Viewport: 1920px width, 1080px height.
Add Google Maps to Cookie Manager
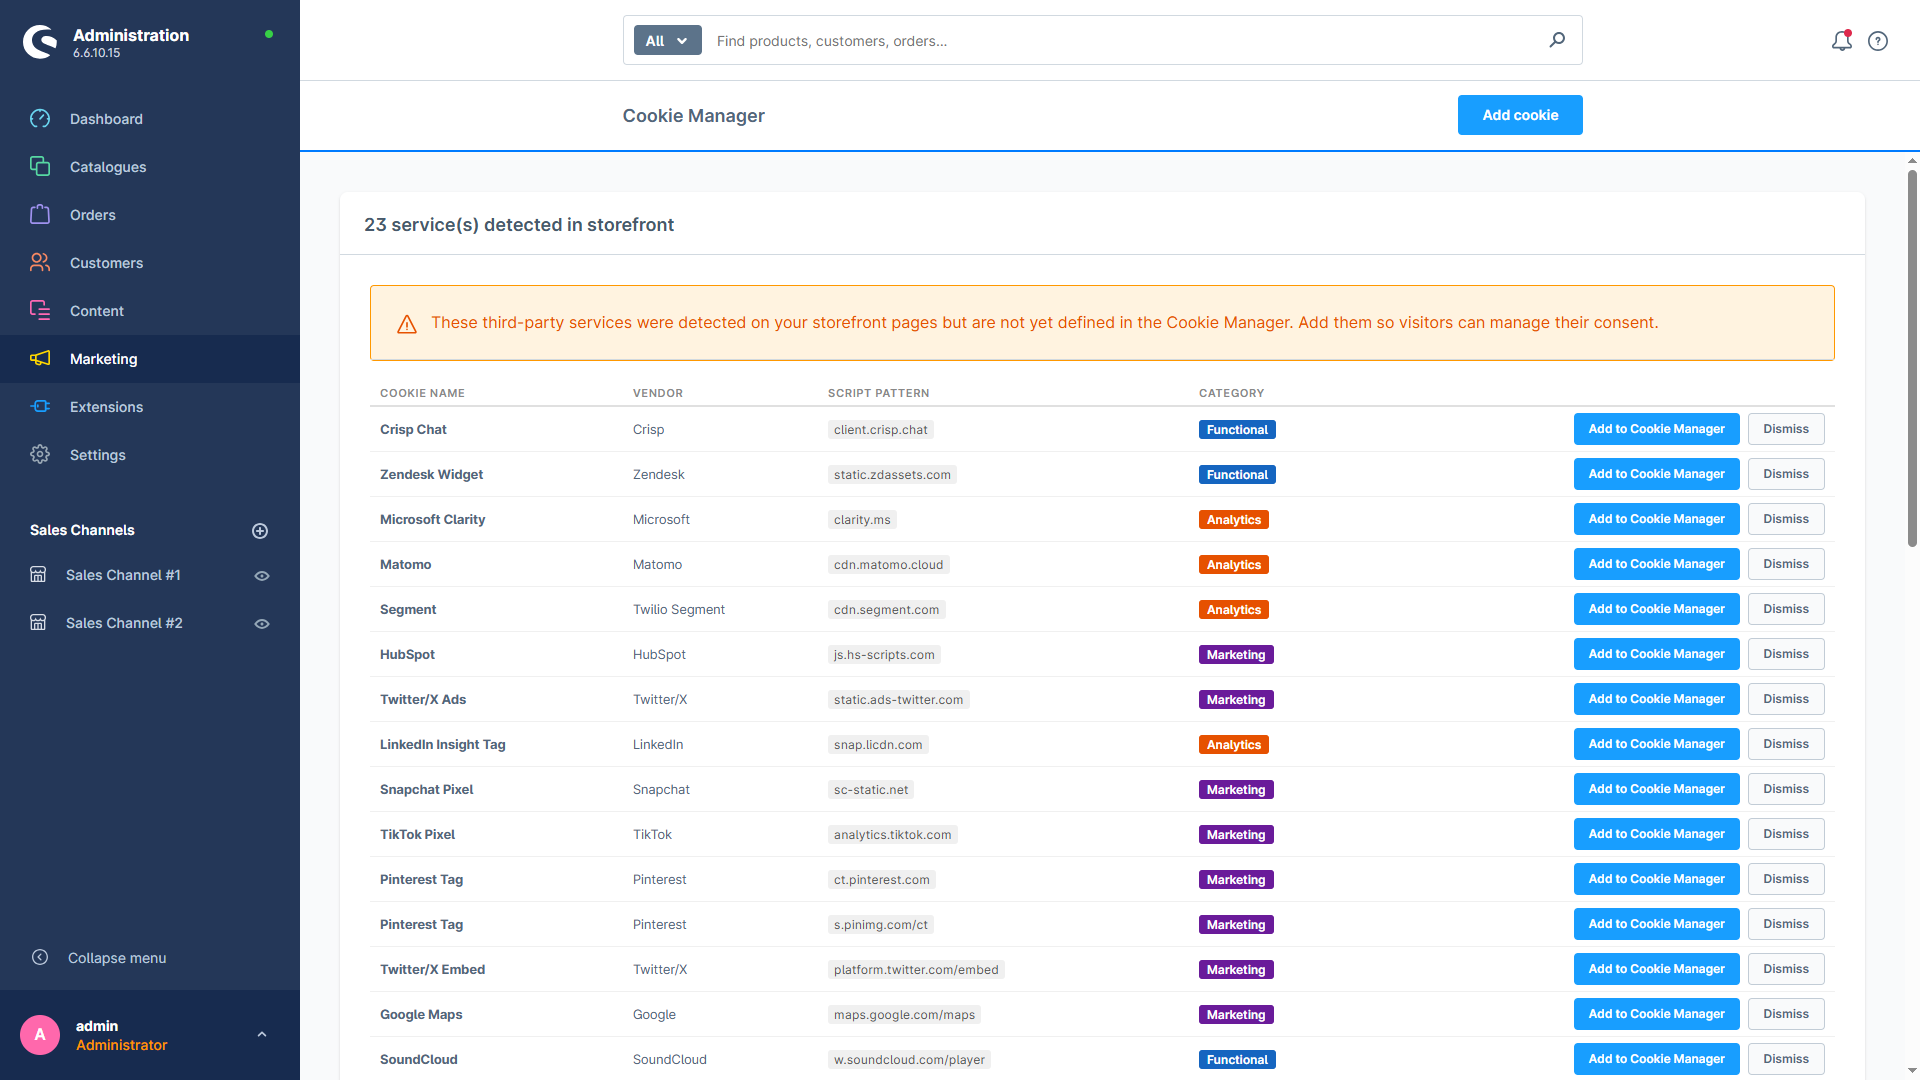coord(1656,1014)
